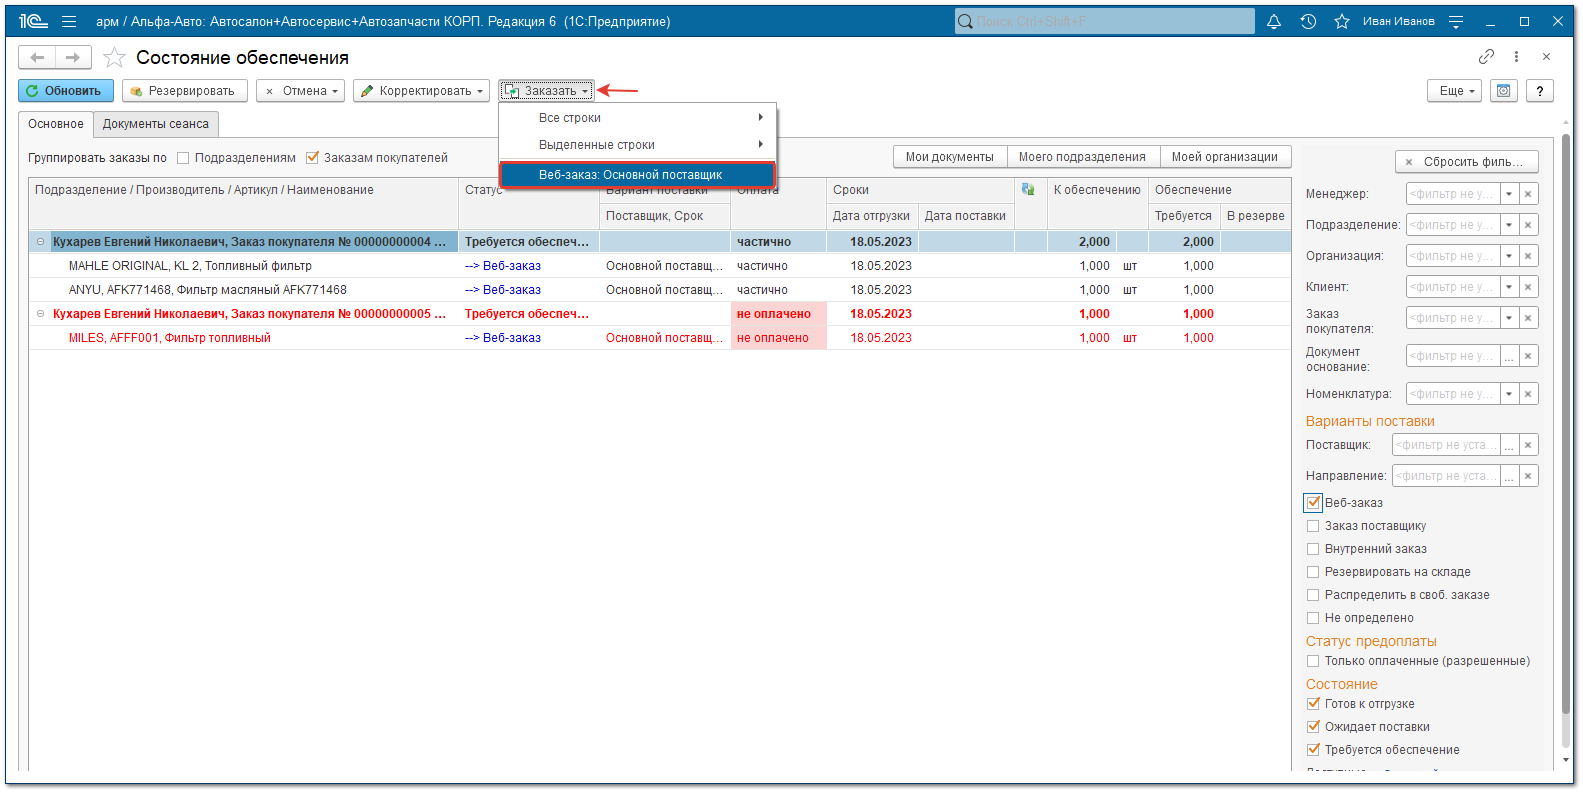The image size is (1583, 793).
Task: Open Все строки submenu
Action: (x=637, y=118)
